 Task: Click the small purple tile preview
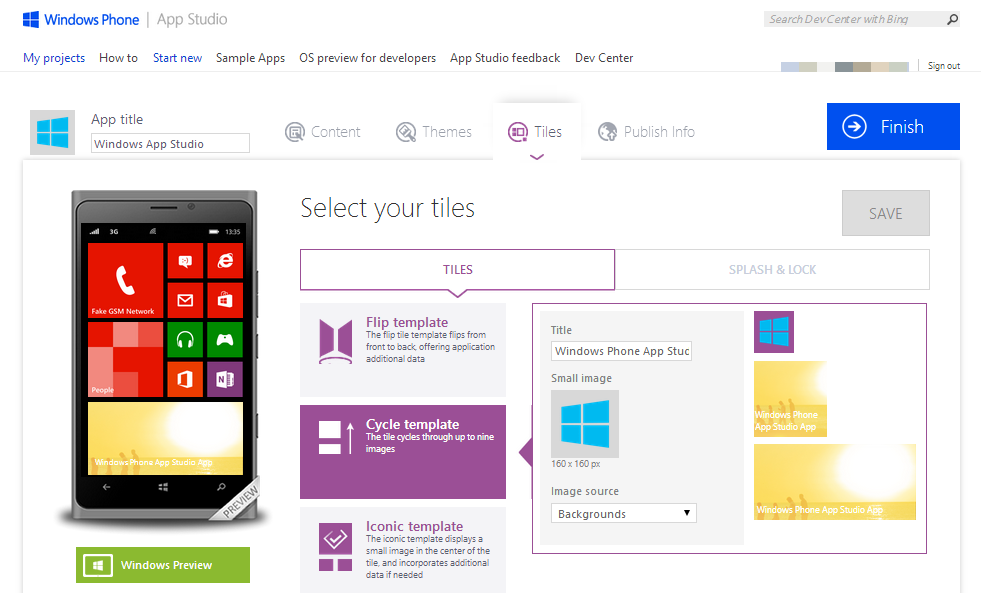[774, 332]
